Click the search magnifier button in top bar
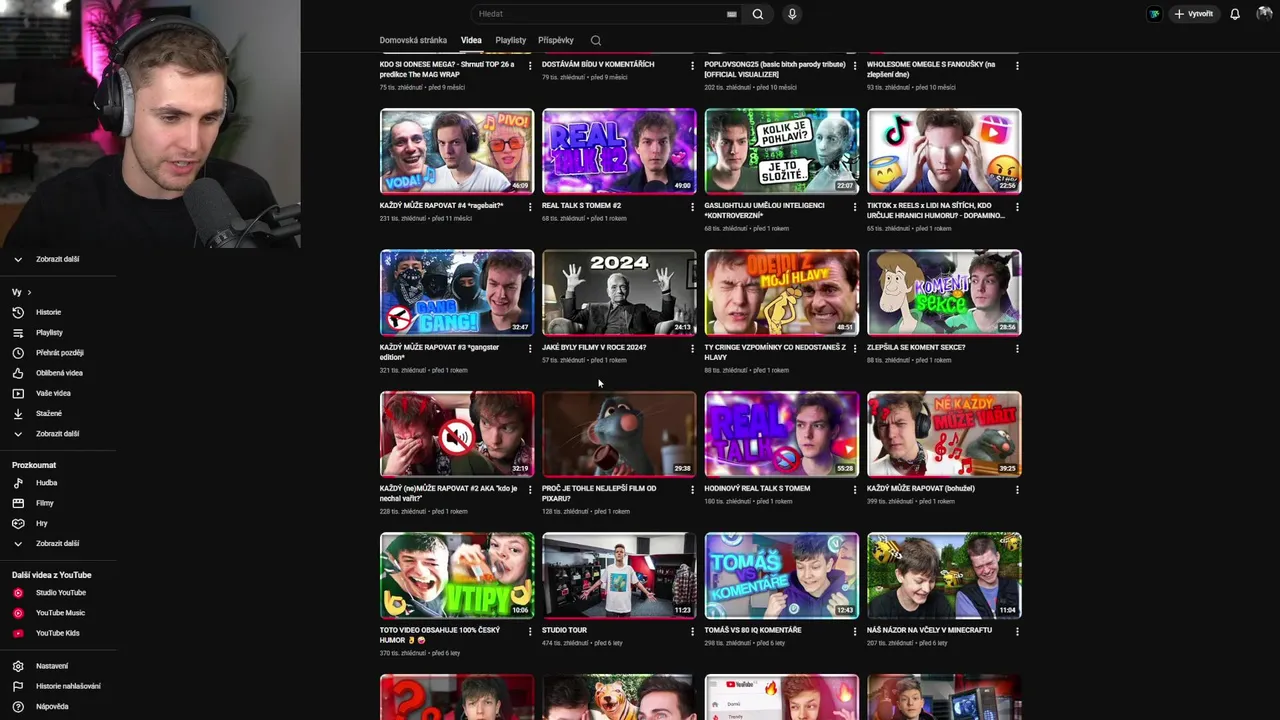 point(758,14)
